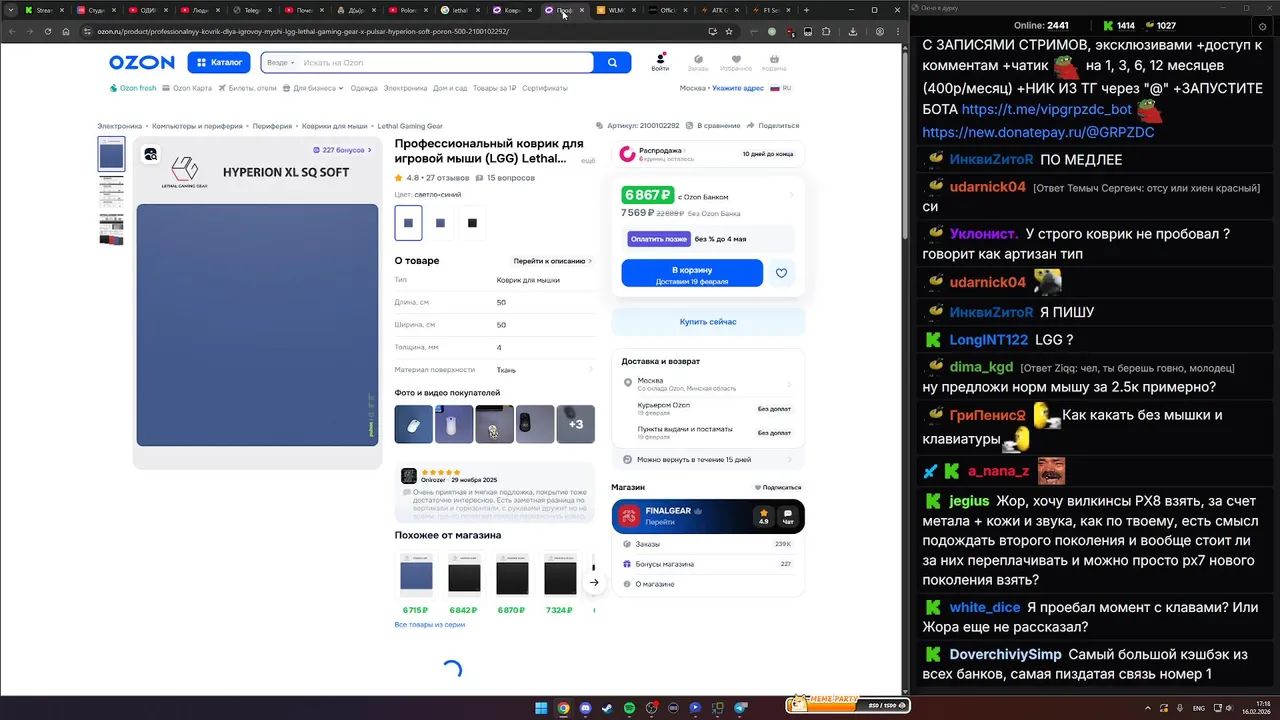Open the Windows Start button
This screenshot has height=720, width=1280.
tap(541, 708)
